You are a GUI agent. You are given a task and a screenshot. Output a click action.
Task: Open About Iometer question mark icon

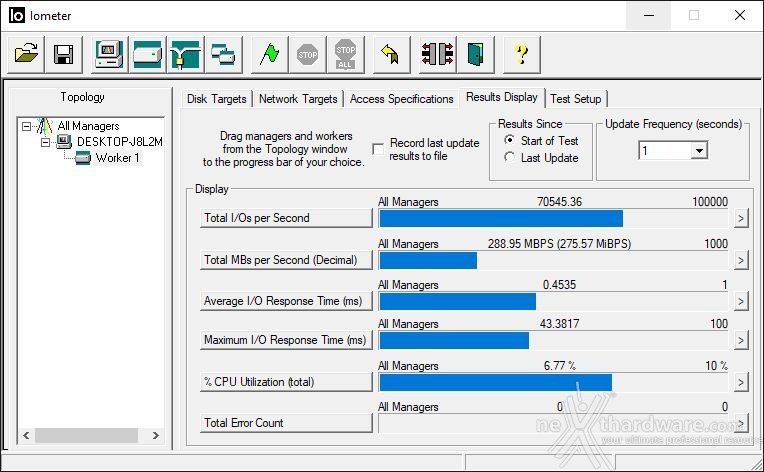522,54
